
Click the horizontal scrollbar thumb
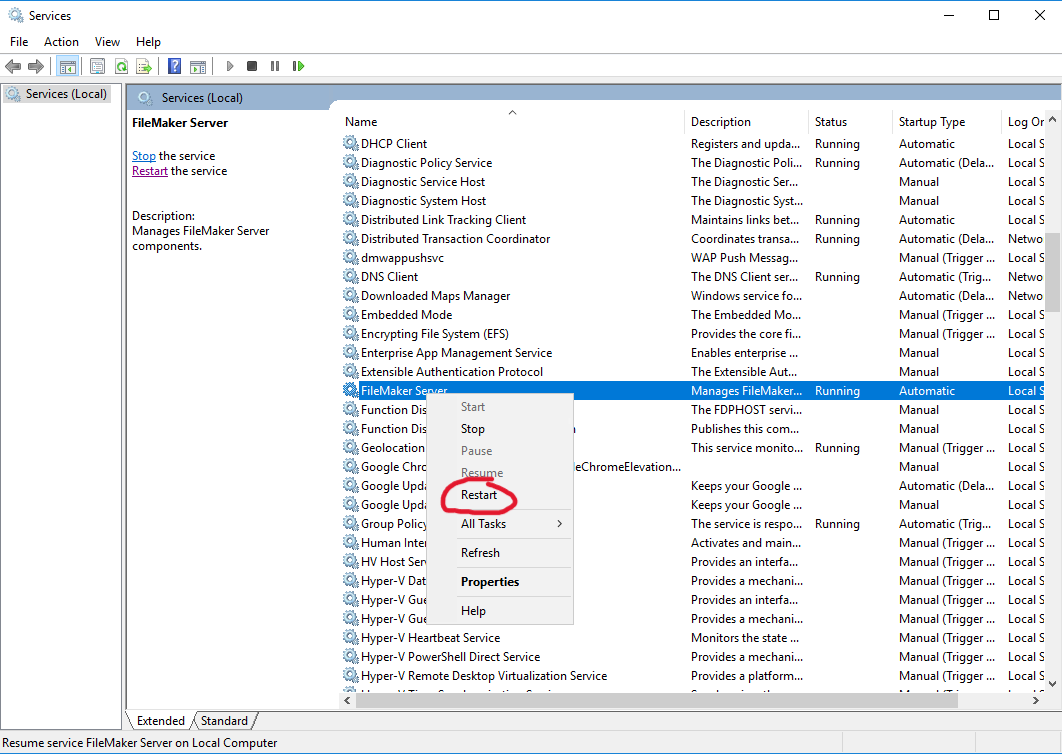[656, 700]
